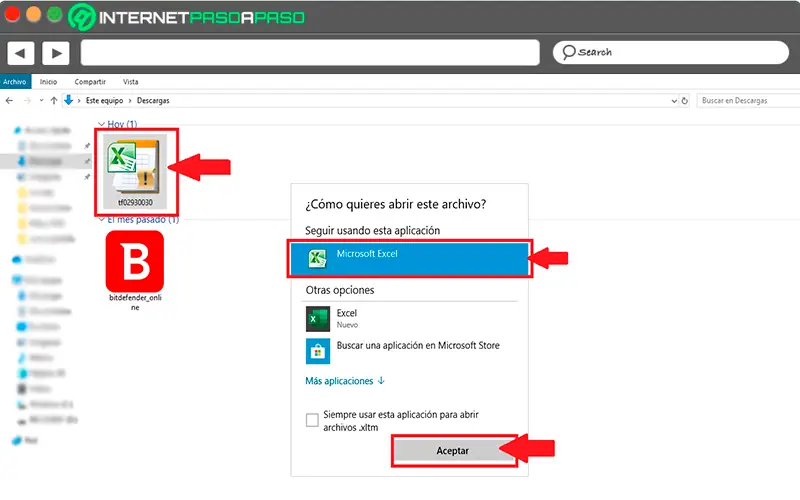The height and width of the screenshot is (500, 800).
Task: Expand Más aplicaciones list
Action: click(345, 381)
